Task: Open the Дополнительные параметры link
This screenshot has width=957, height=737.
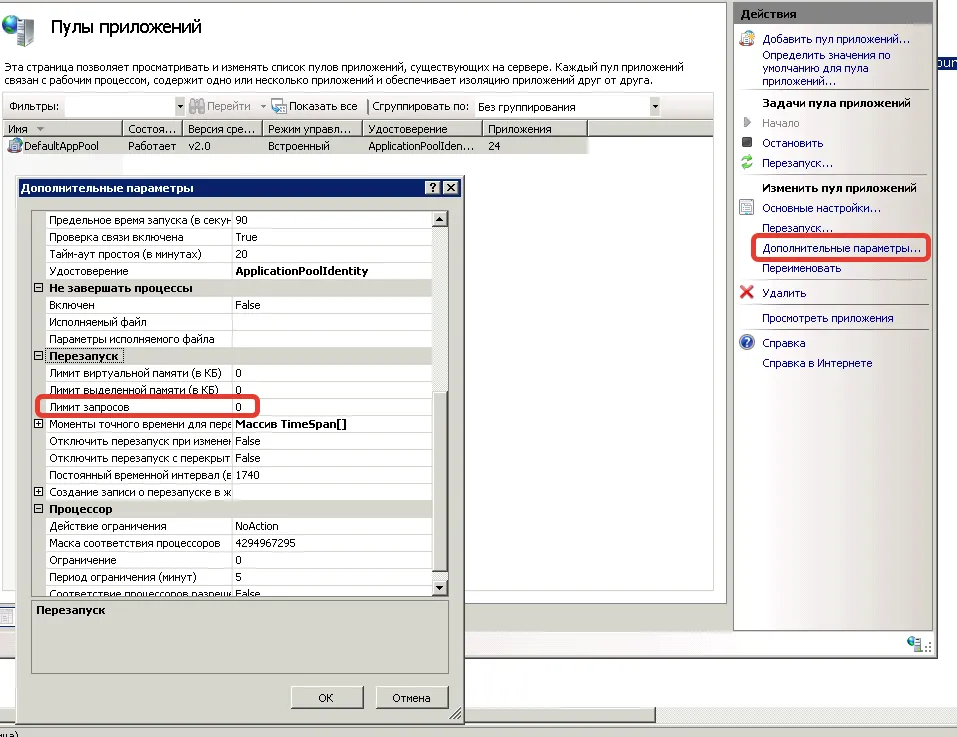Action: (840, 247)
